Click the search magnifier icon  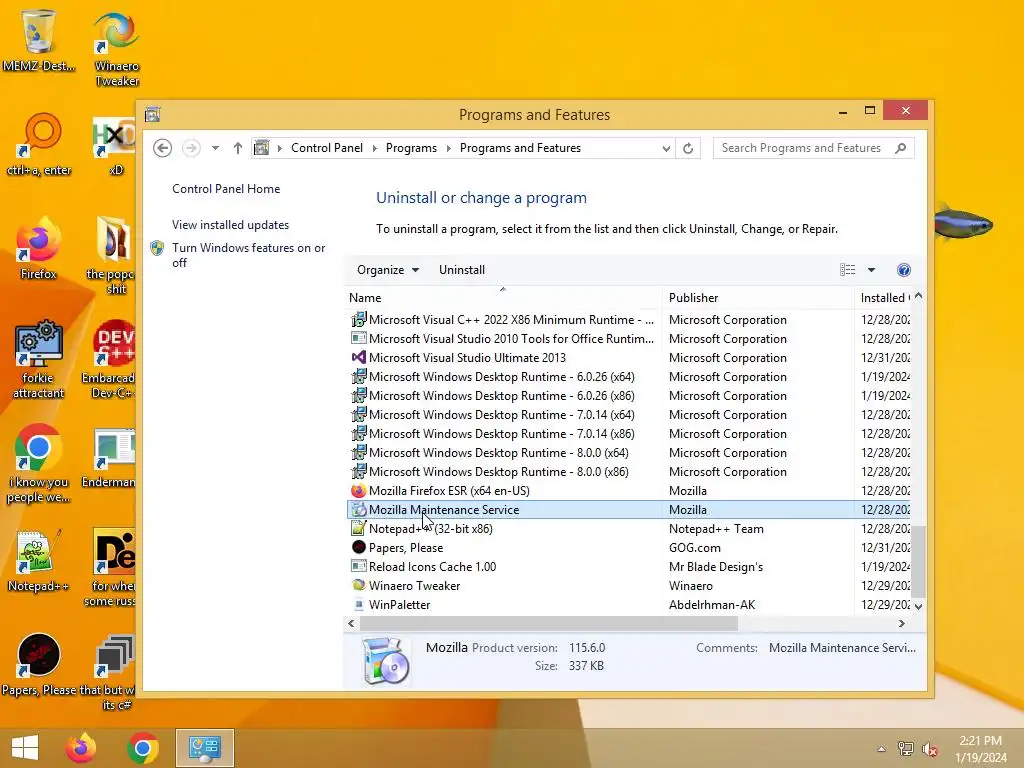901,148
